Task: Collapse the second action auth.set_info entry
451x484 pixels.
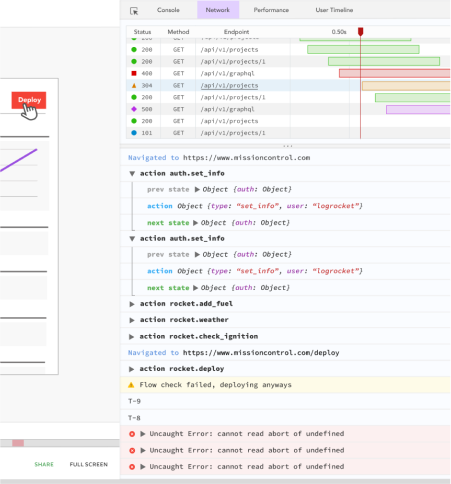Action: 132,239
